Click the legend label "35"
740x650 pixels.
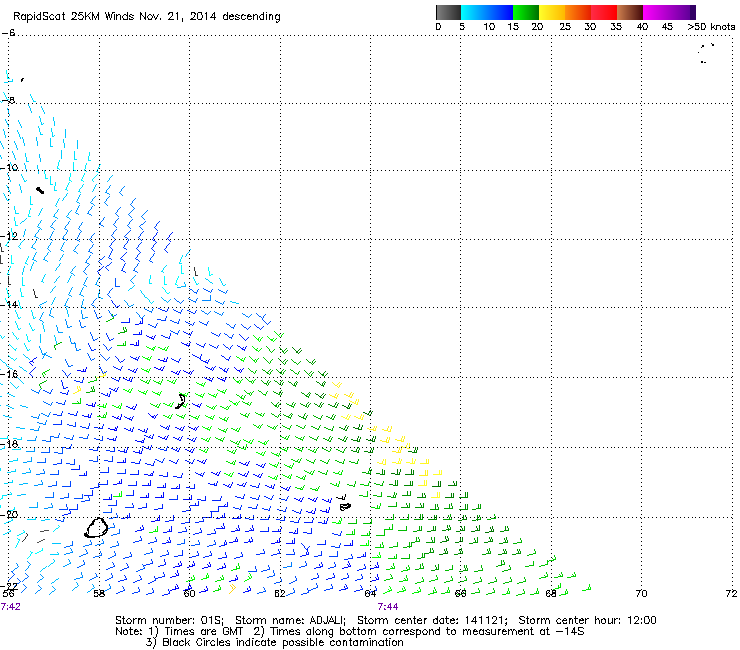click(x=616, y=27)
